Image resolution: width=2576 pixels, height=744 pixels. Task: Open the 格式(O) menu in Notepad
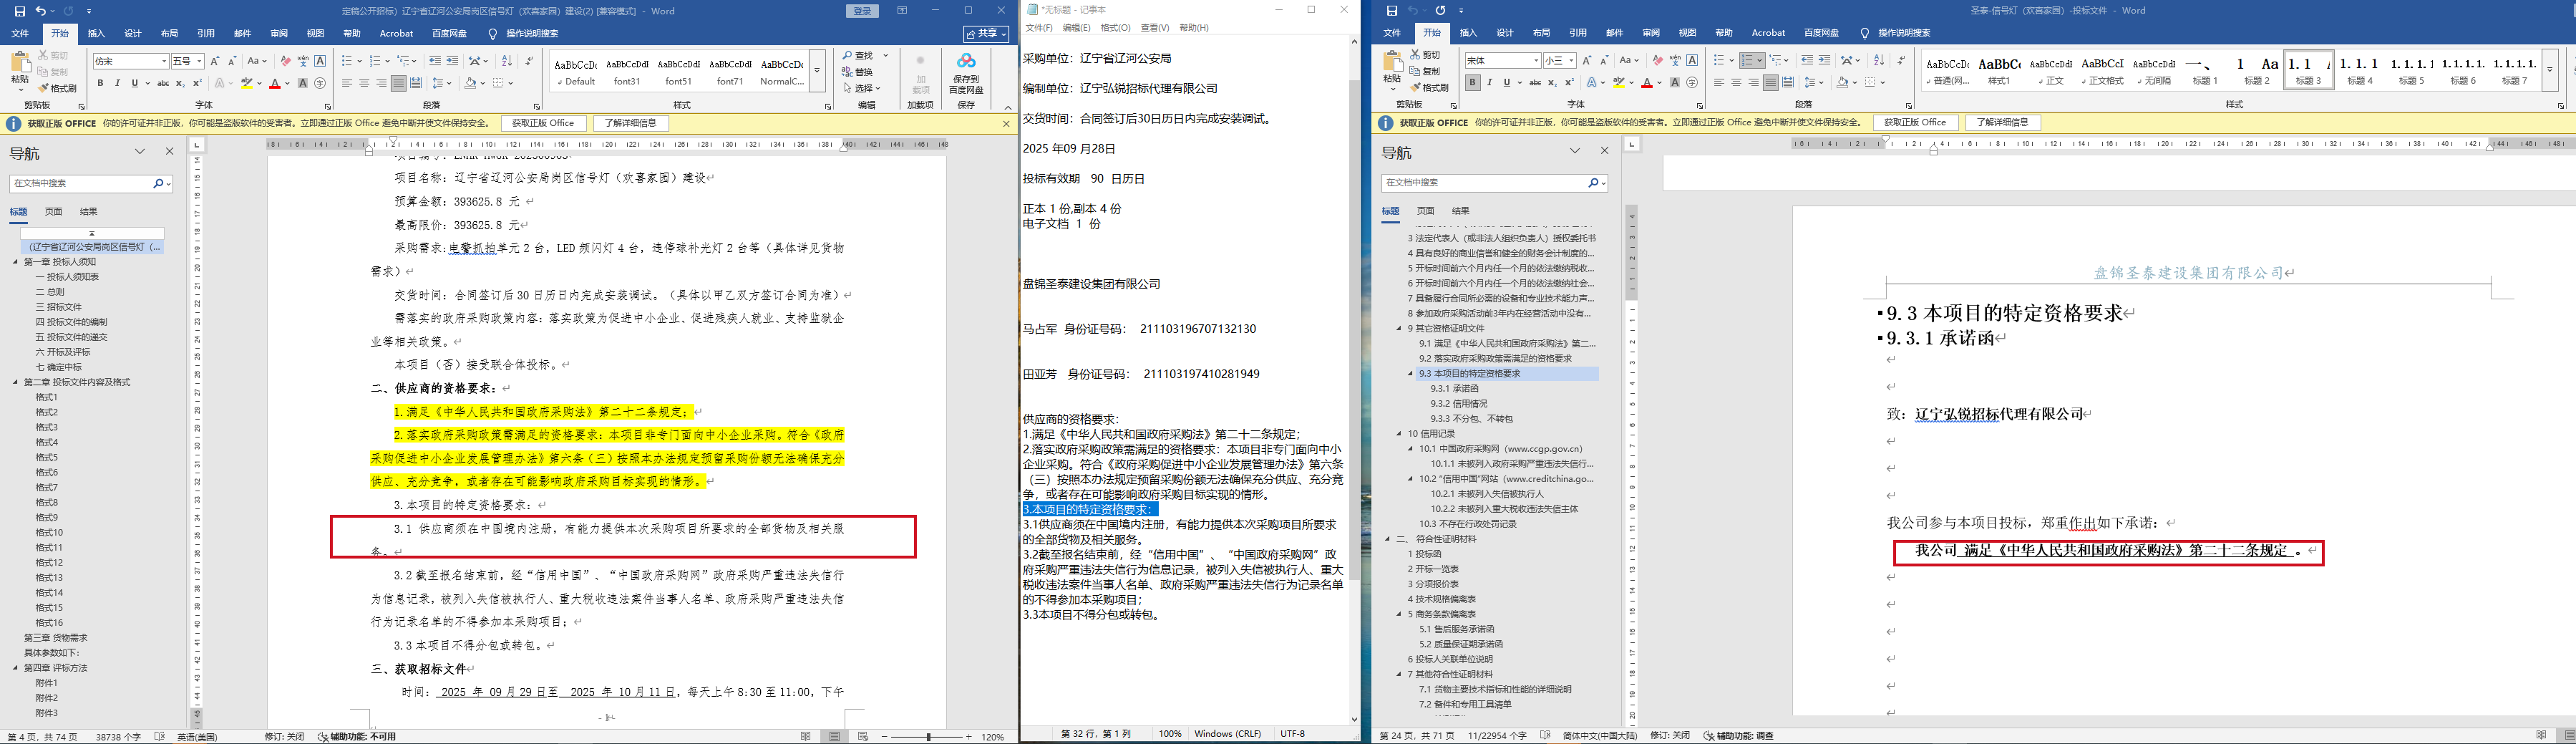1115,28
